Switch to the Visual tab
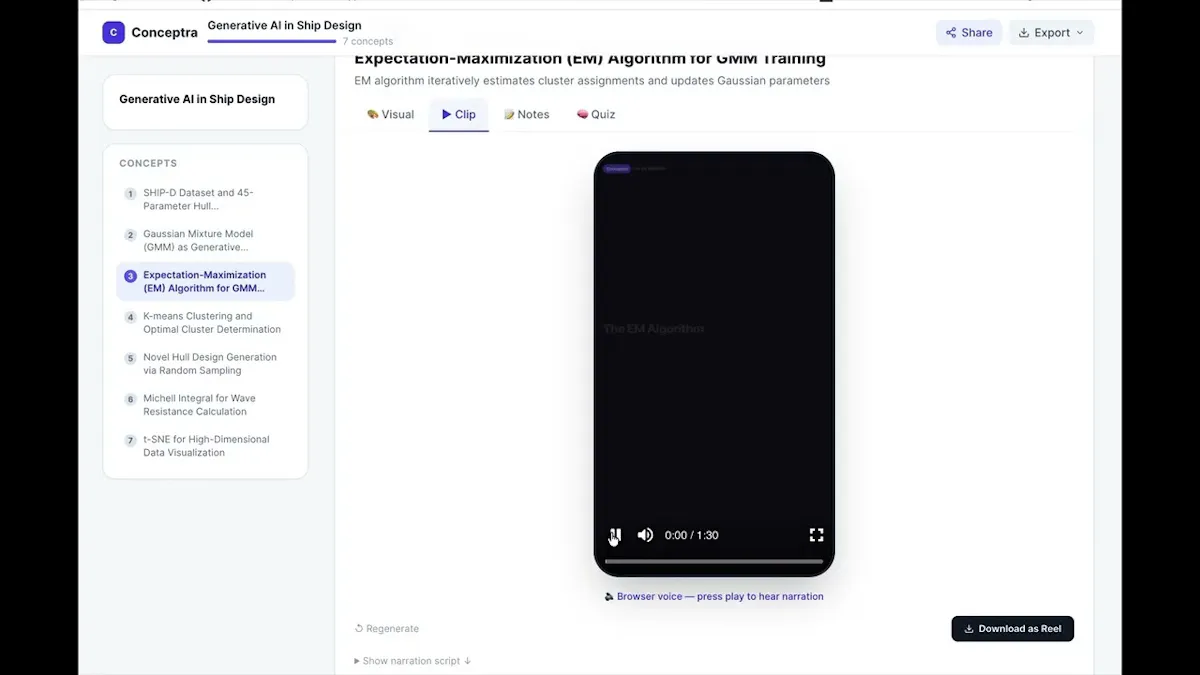The width and height of the screenshot is (1200, 675). click(x=390, y=114)
